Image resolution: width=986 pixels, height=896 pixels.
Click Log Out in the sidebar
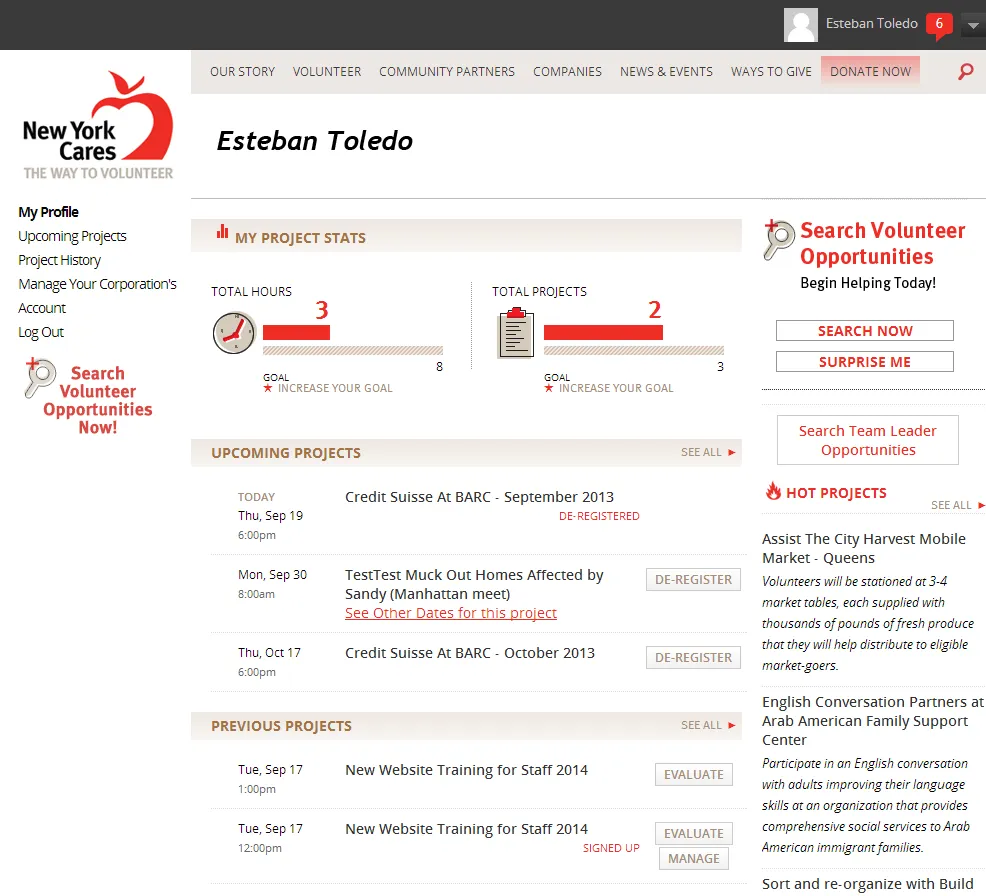click(41, 332)
